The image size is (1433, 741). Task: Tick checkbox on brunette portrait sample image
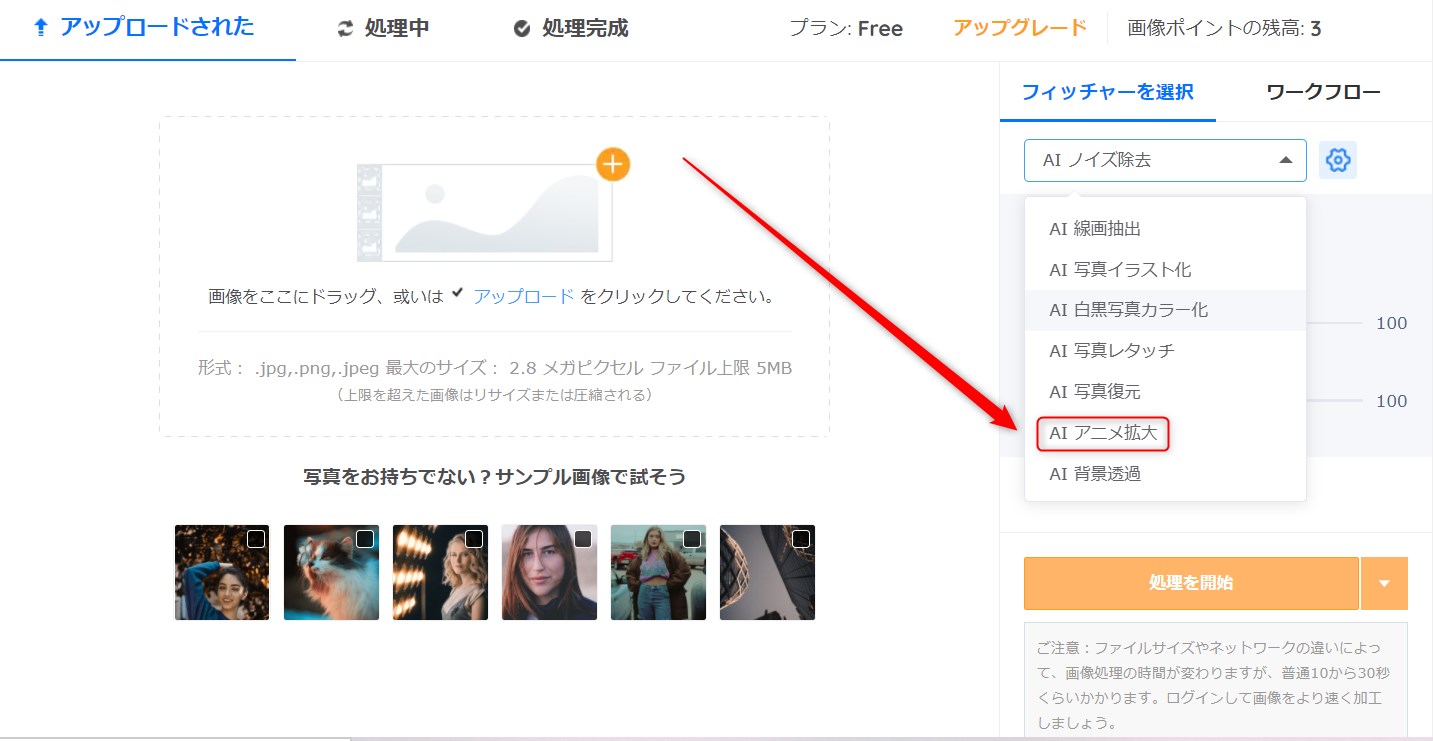pyautogui.click(x=583, y=539)
